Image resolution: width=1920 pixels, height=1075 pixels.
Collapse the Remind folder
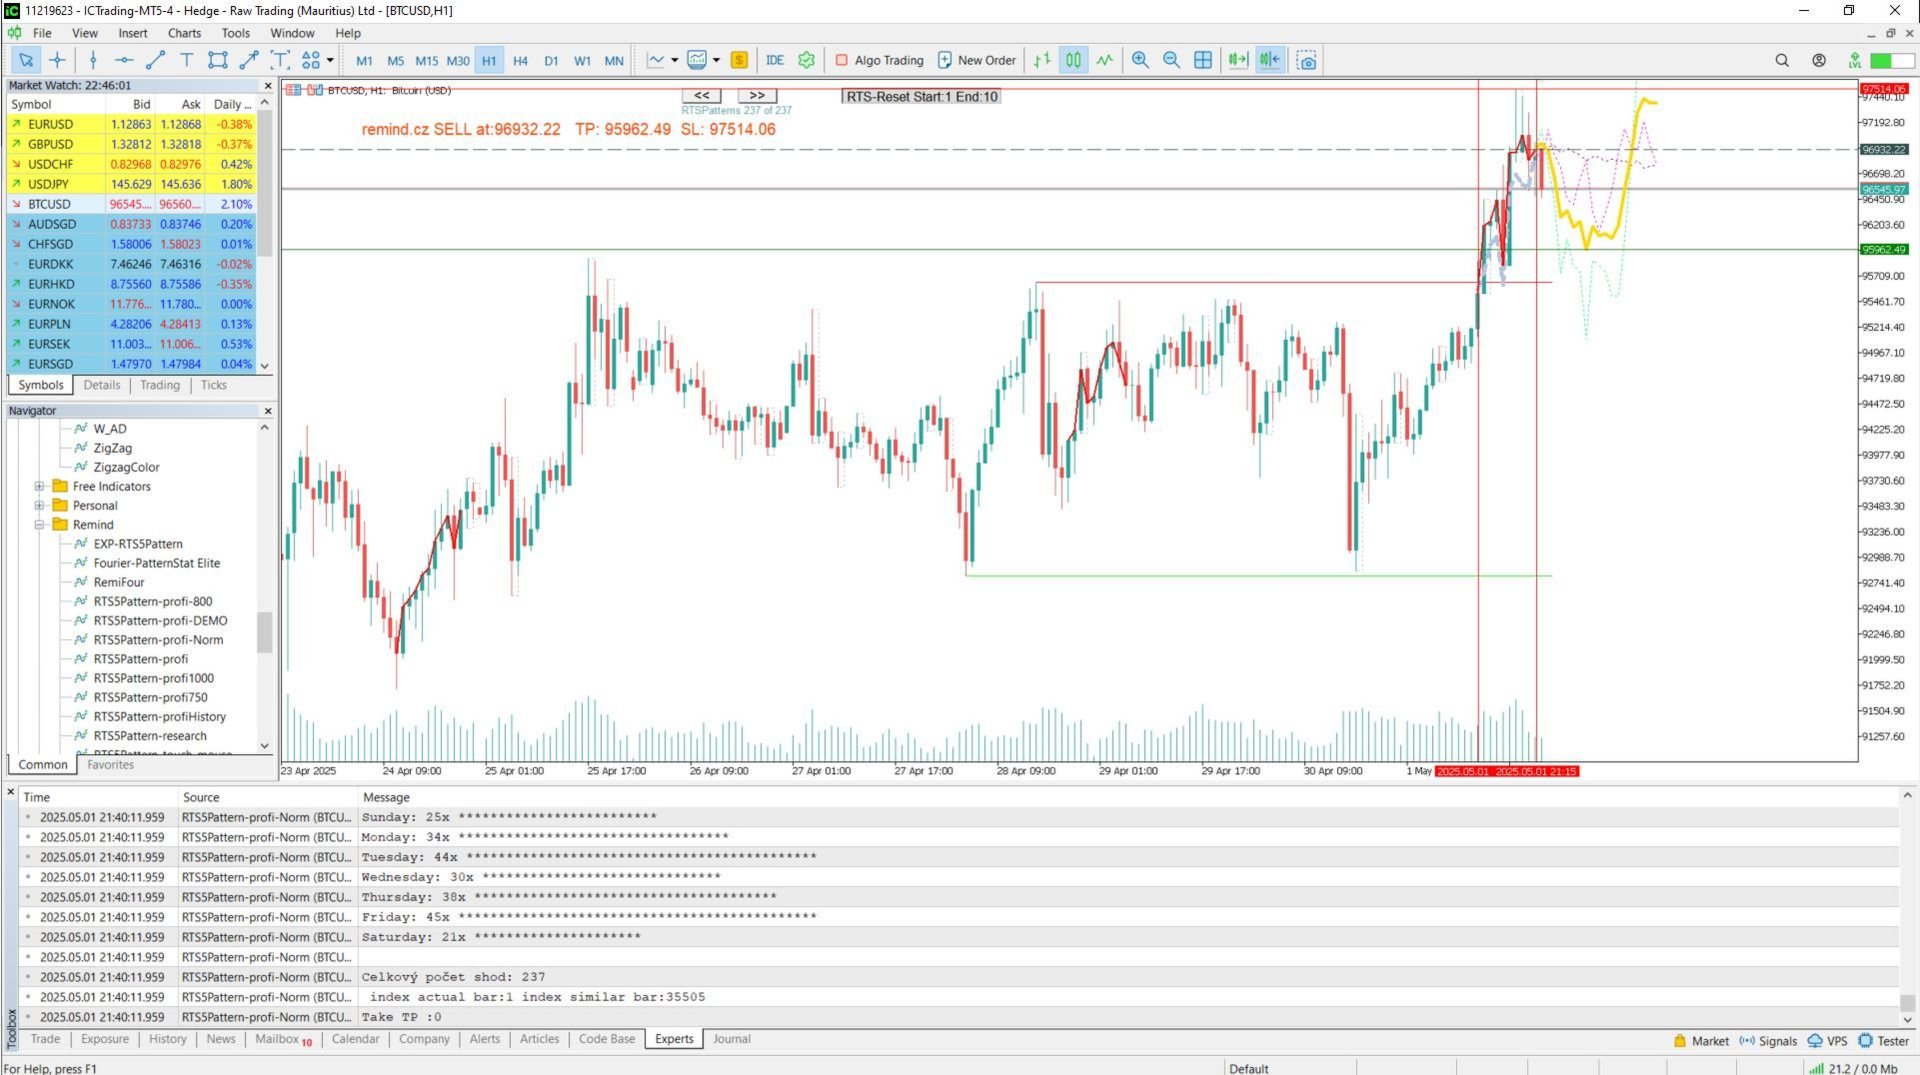39,525
